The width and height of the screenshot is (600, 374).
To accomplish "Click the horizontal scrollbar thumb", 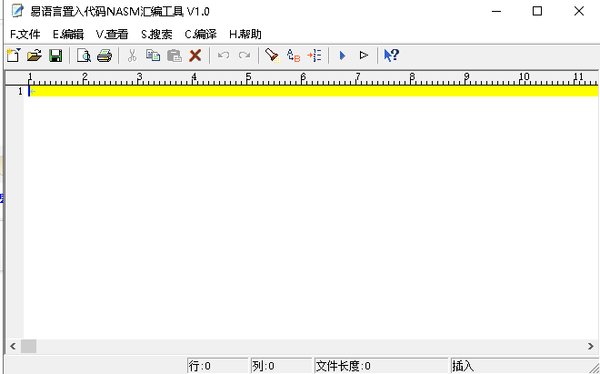I will [x=28, y=346].
